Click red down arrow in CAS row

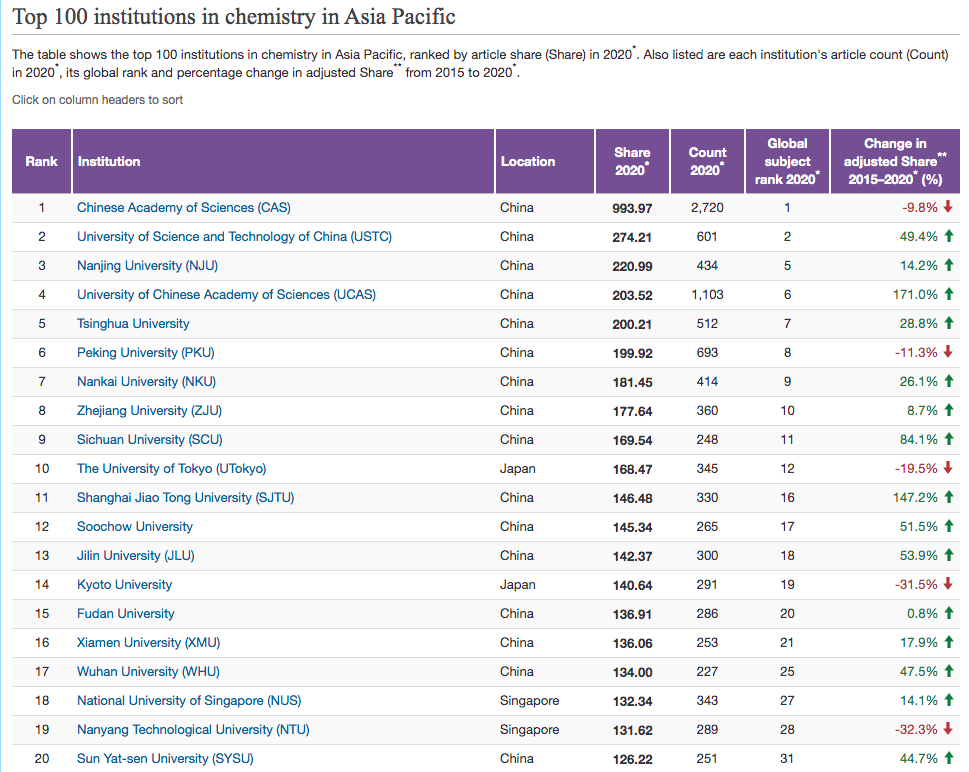pos(948,208)
